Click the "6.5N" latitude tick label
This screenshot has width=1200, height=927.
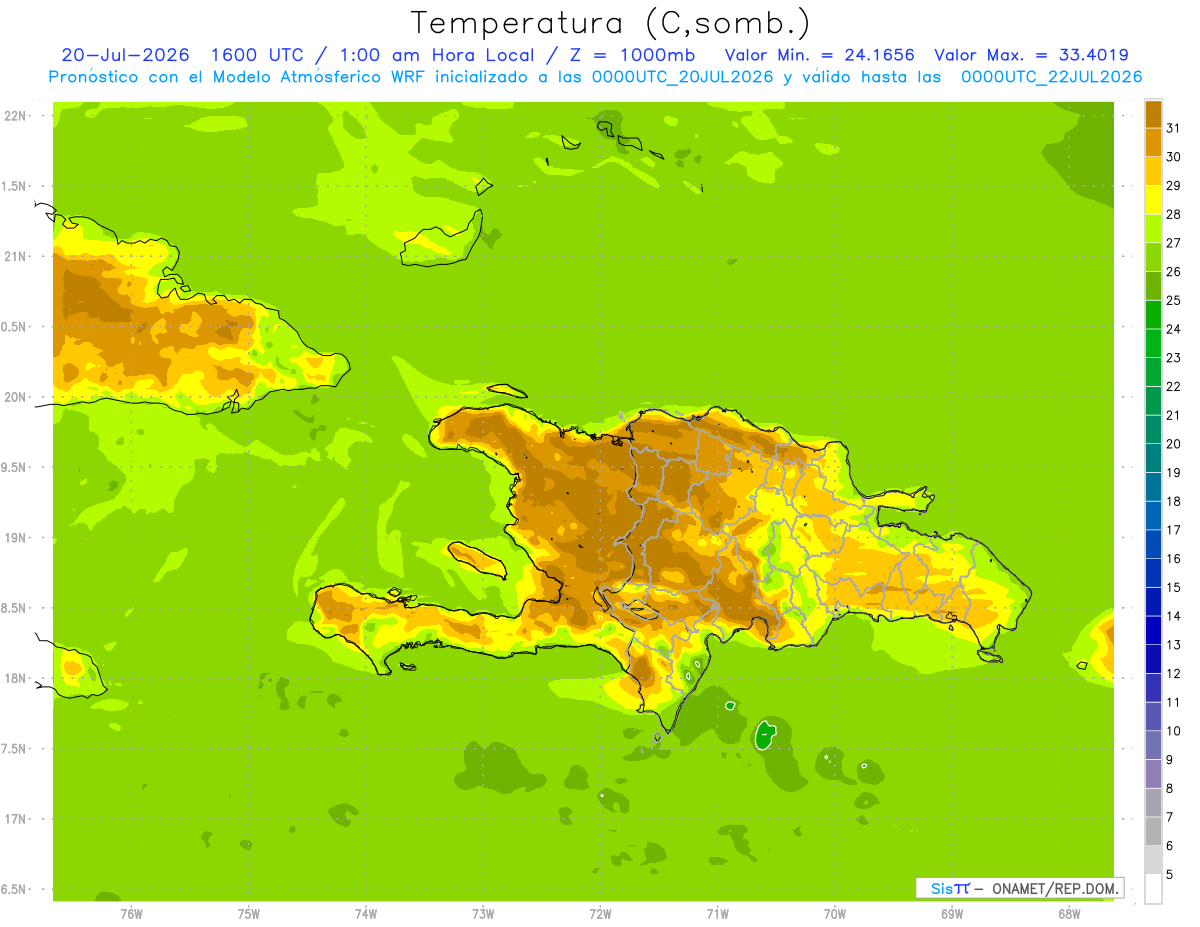pos(14,889)
